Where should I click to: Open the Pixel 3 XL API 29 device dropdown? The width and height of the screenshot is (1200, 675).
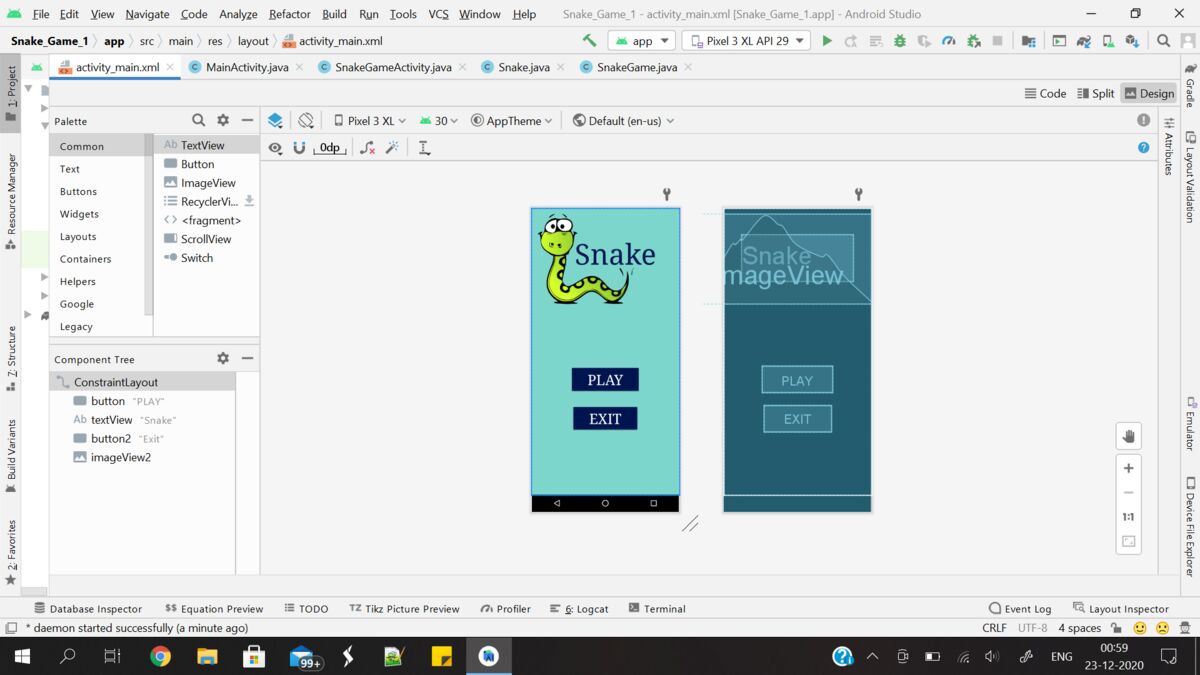point(746,41)
